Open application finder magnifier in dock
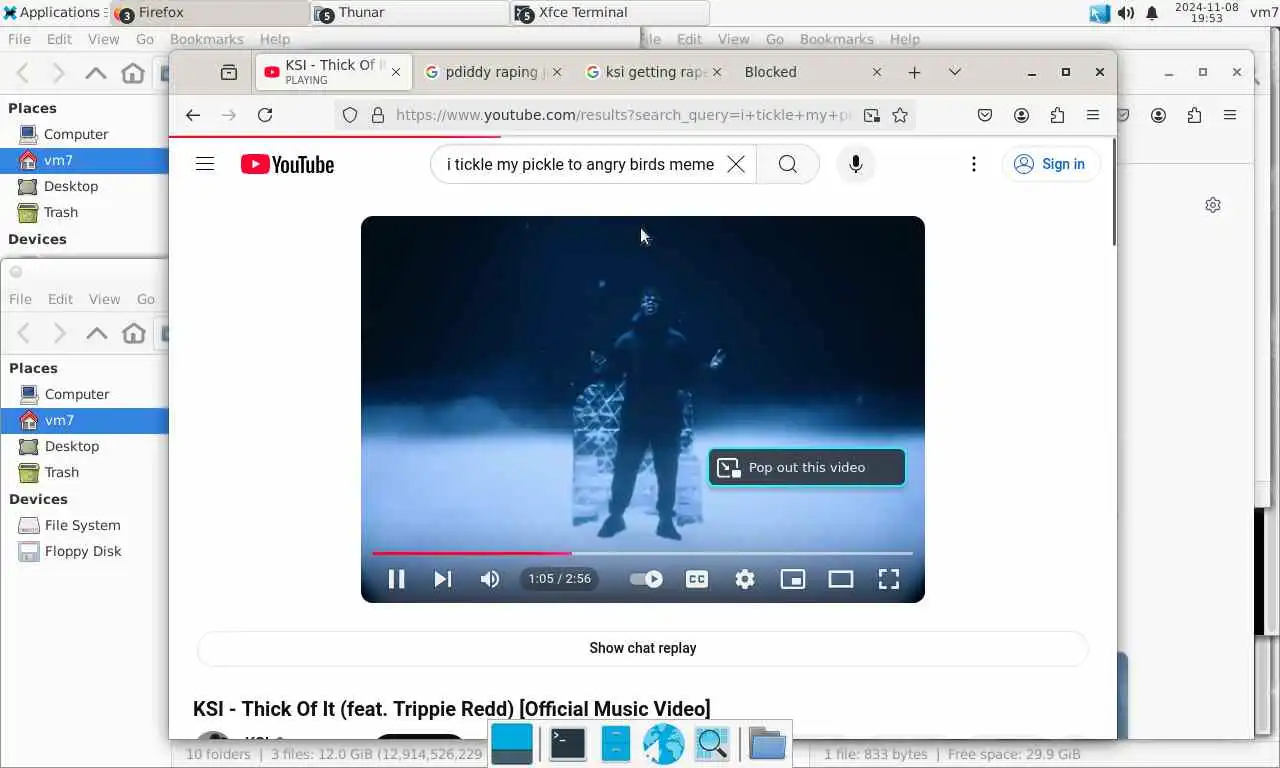The width and height of the screenshot is (1280, 768). click(712, 744)
